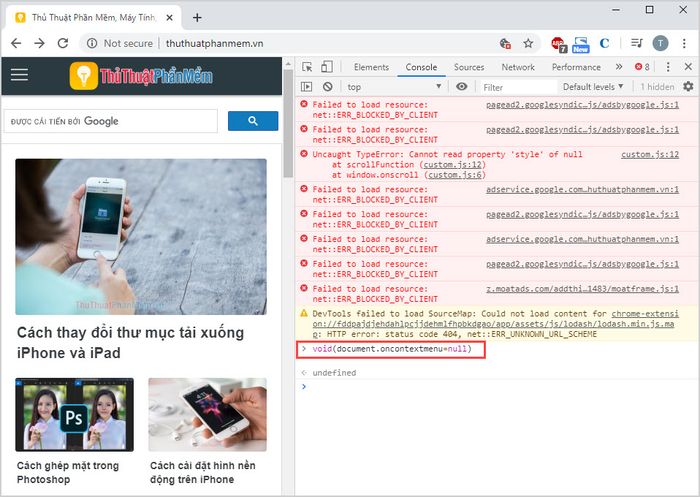Open the blue New extension icon
The image size is (700, 497).
pos(581,44)
